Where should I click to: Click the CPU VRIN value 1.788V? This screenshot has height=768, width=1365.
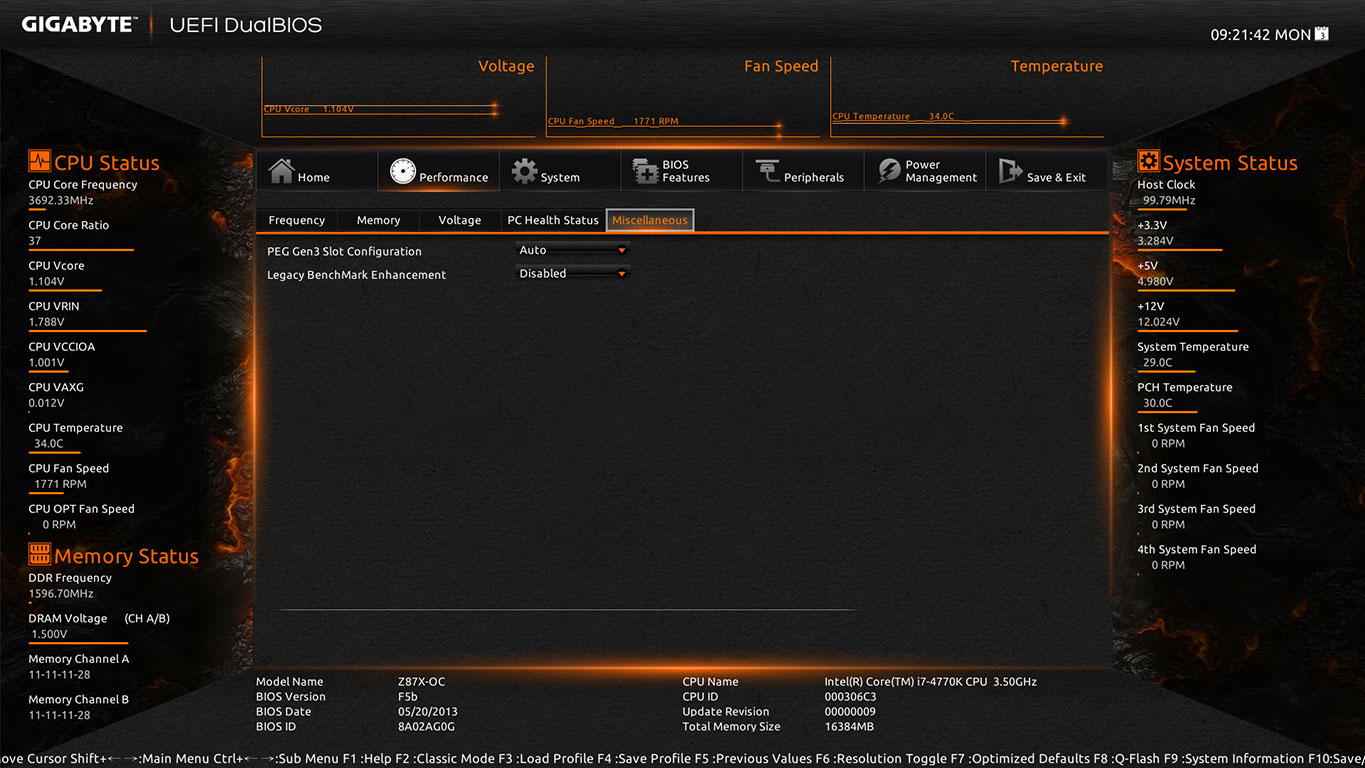[x=46, y=322]
